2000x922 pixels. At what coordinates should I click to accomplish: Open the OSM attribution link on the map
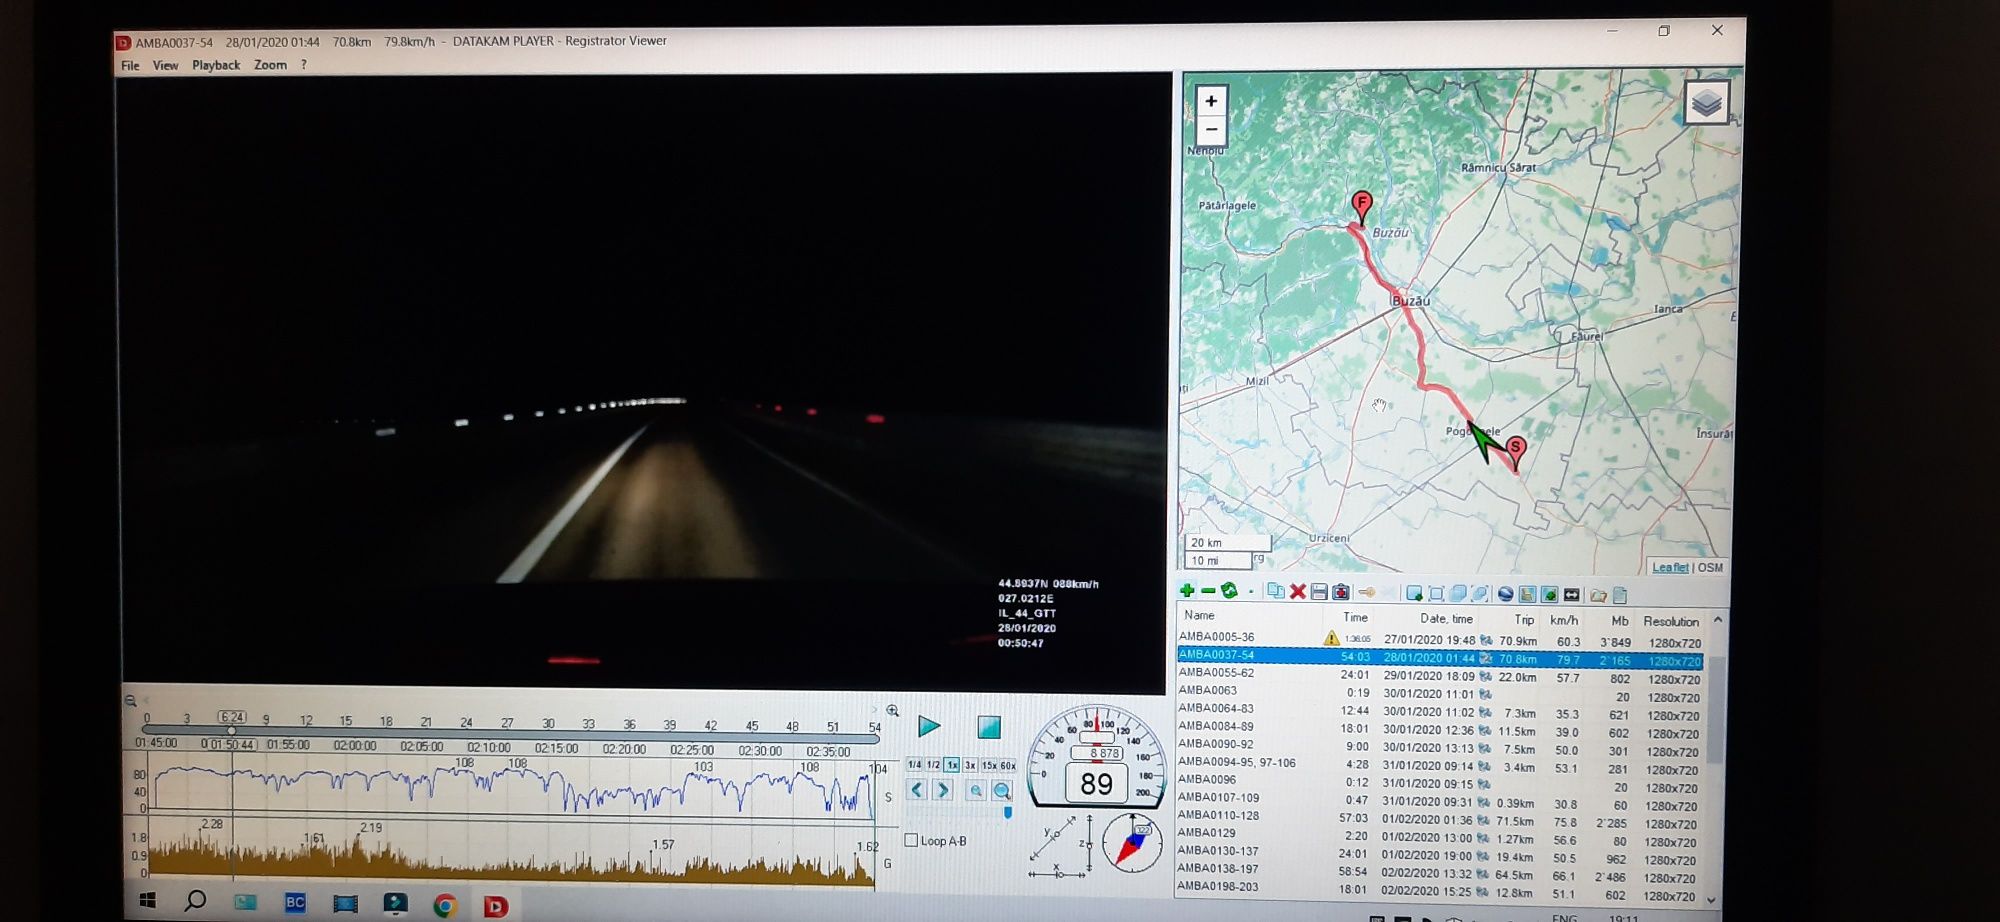click(1710, 567)
